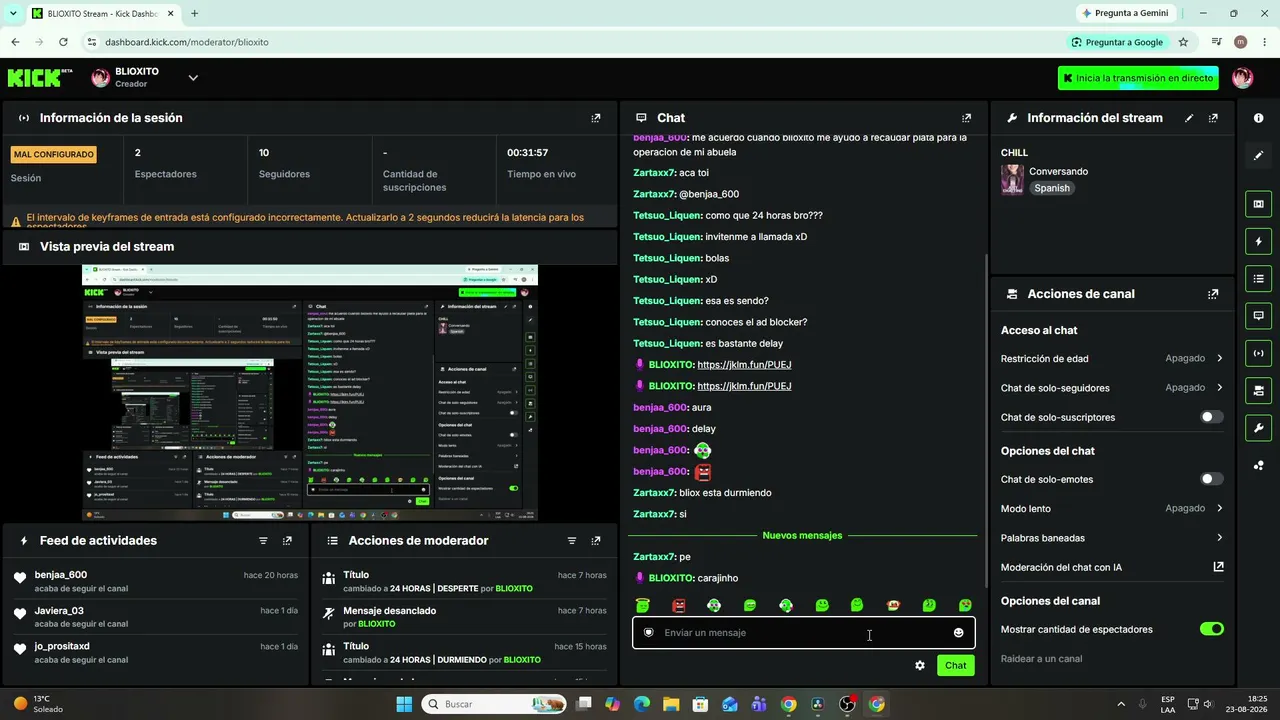Click 'Preguntar a Google' in address bar
This screenshot has width=1280, height=720.
click(1117, 42)
